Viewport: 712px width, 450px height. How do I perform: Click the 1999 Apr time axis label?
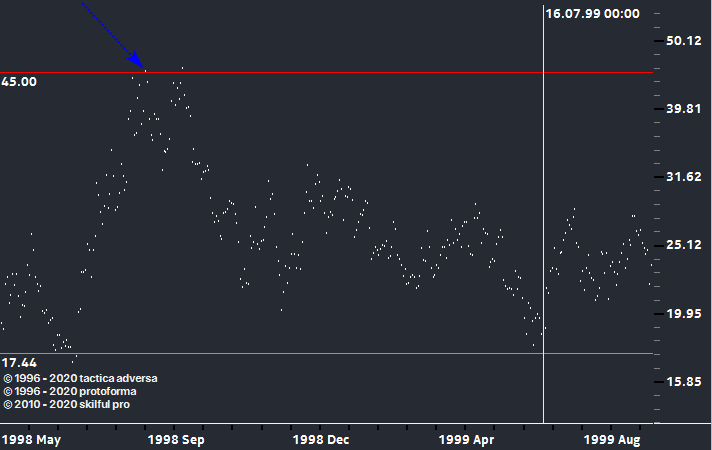(x=468, y=439)
